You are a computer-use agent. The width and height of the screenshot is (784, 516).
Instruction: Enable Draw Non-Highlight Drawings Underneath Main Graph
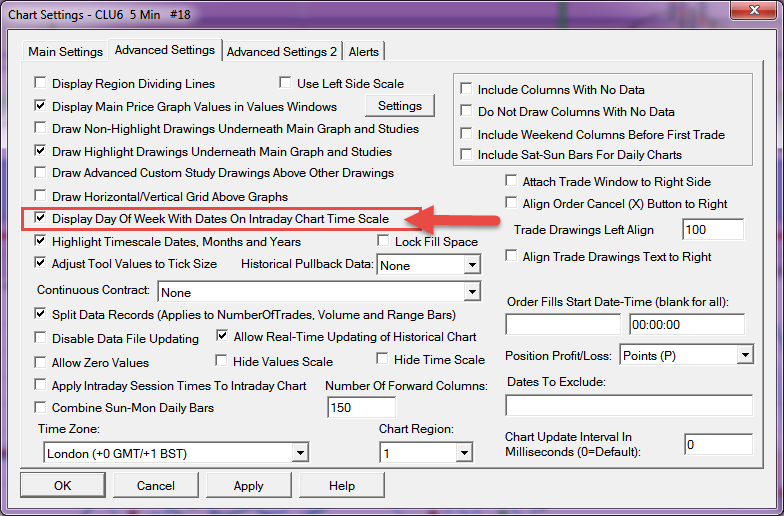(40, 128)
